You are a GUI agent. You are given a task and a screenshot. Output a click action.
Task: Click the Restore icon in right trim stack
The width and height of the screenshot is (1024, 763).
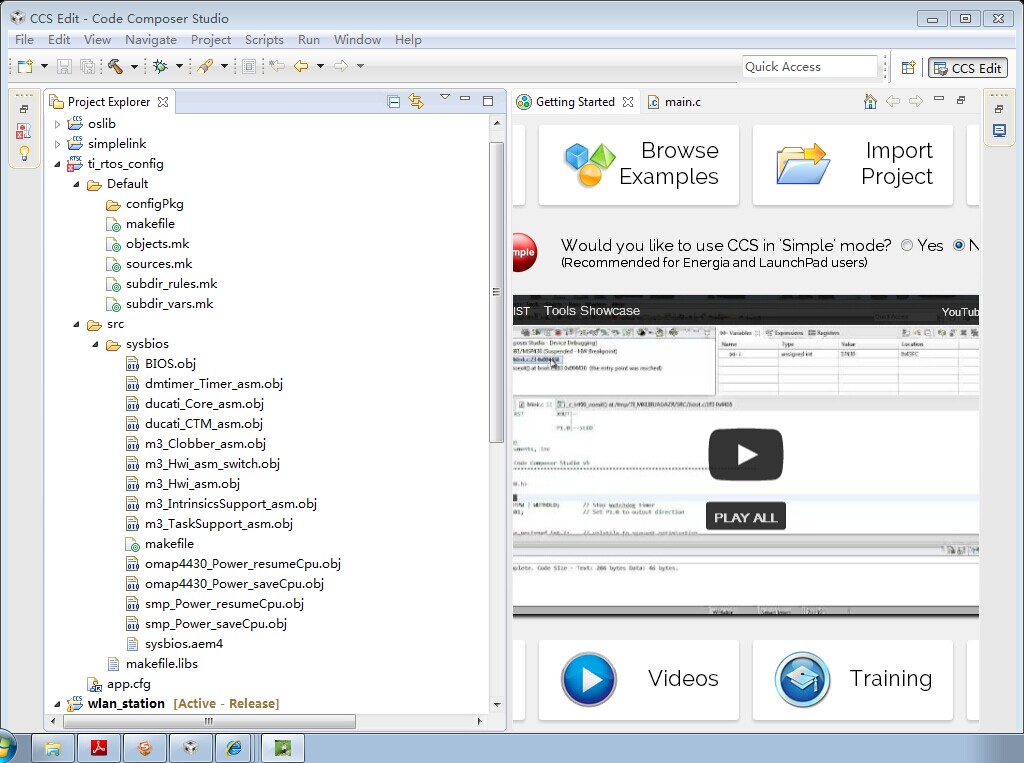coord(999,109)
